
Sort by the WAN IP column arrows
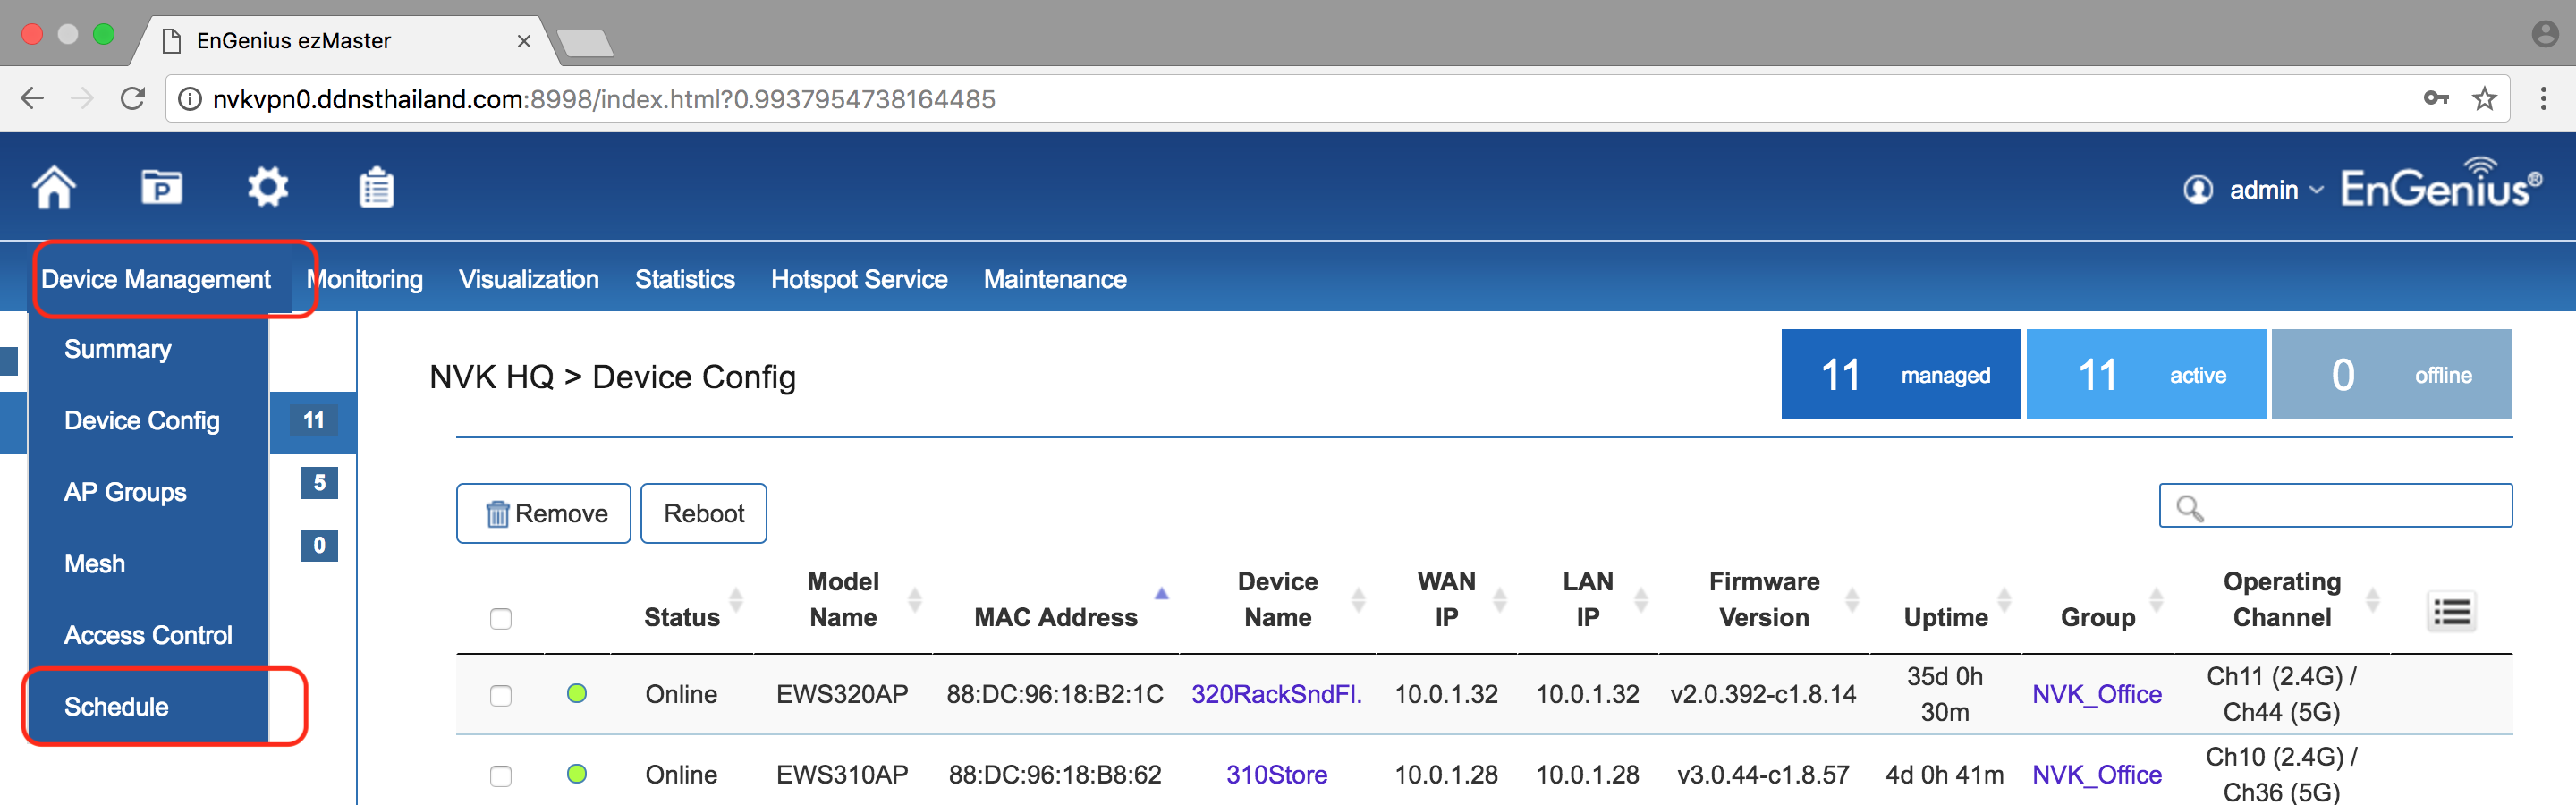1499,600
